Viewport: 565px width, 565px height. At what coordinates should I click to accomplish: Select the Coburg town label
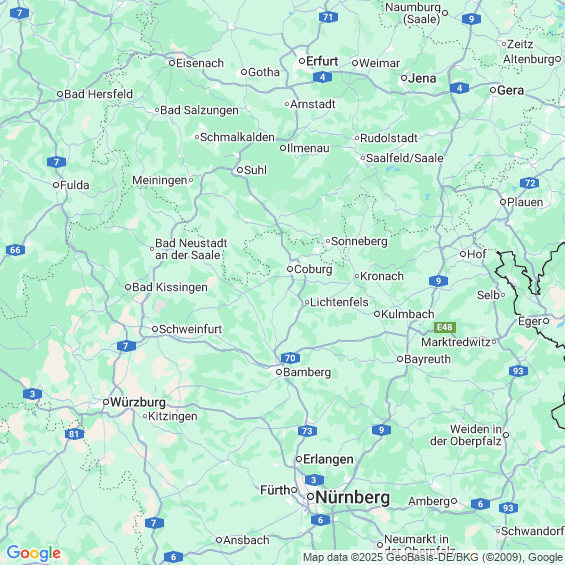[x=313, y=269]
